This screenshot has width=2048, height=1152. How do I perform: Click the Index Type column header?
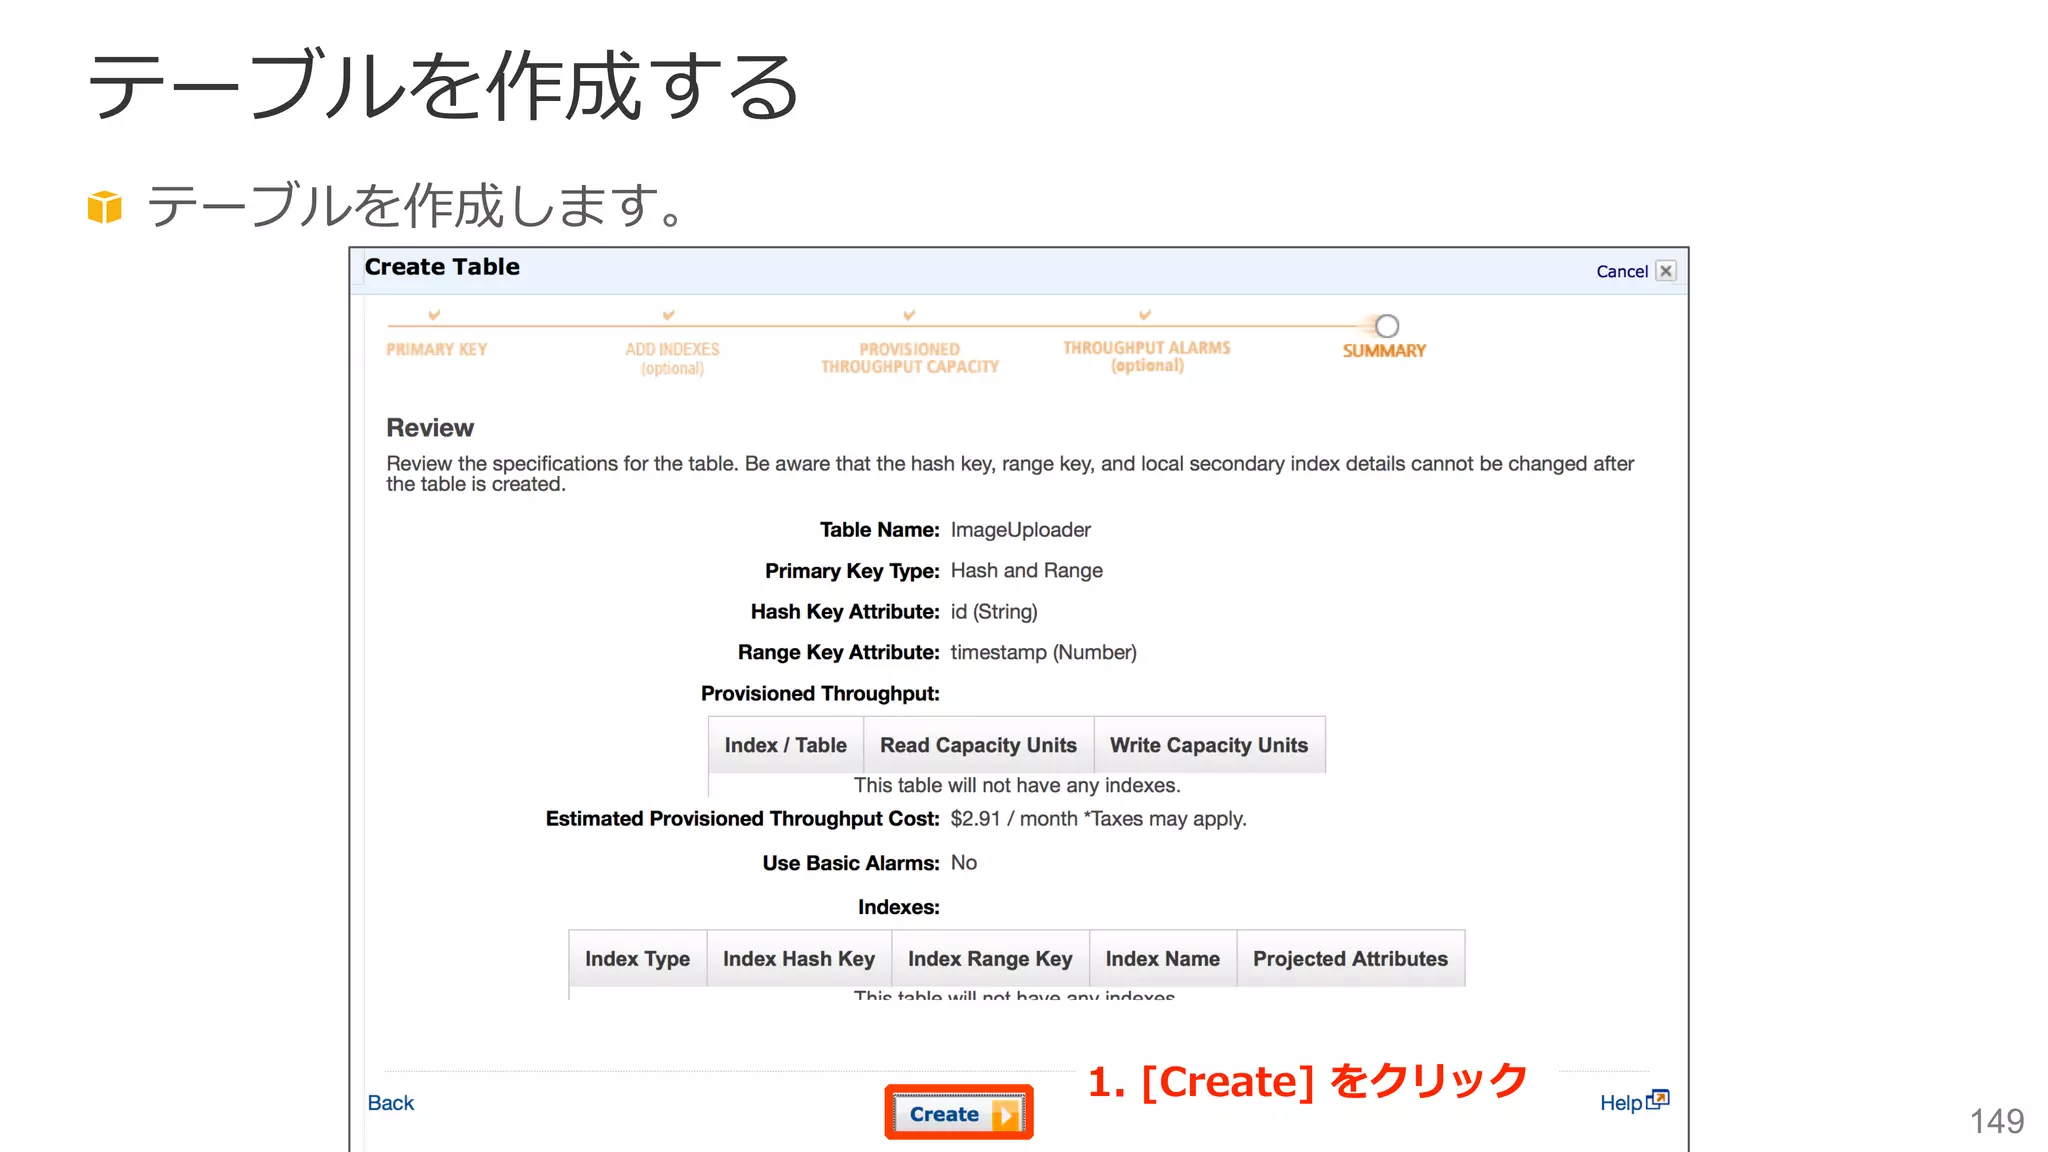click(x=637, y=958)
